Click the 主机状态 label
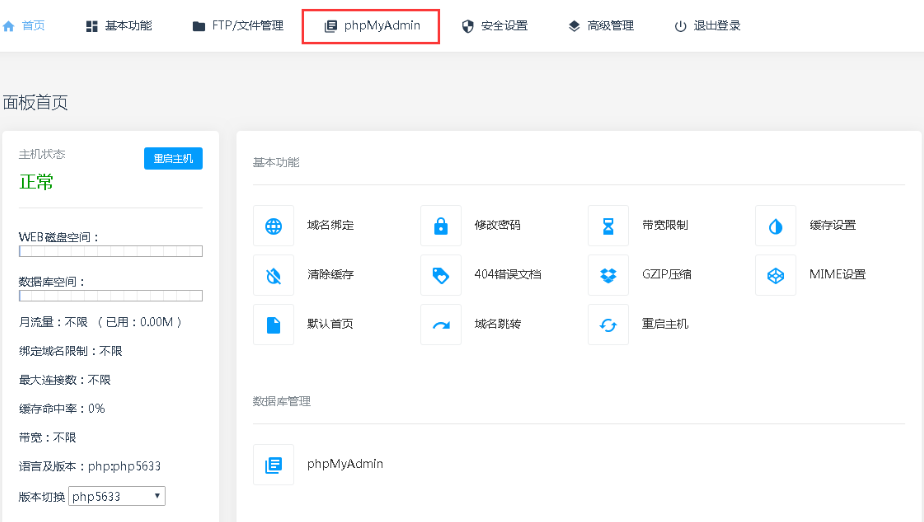The height and width of the screenshot is (522, 924). pos(42,154)
